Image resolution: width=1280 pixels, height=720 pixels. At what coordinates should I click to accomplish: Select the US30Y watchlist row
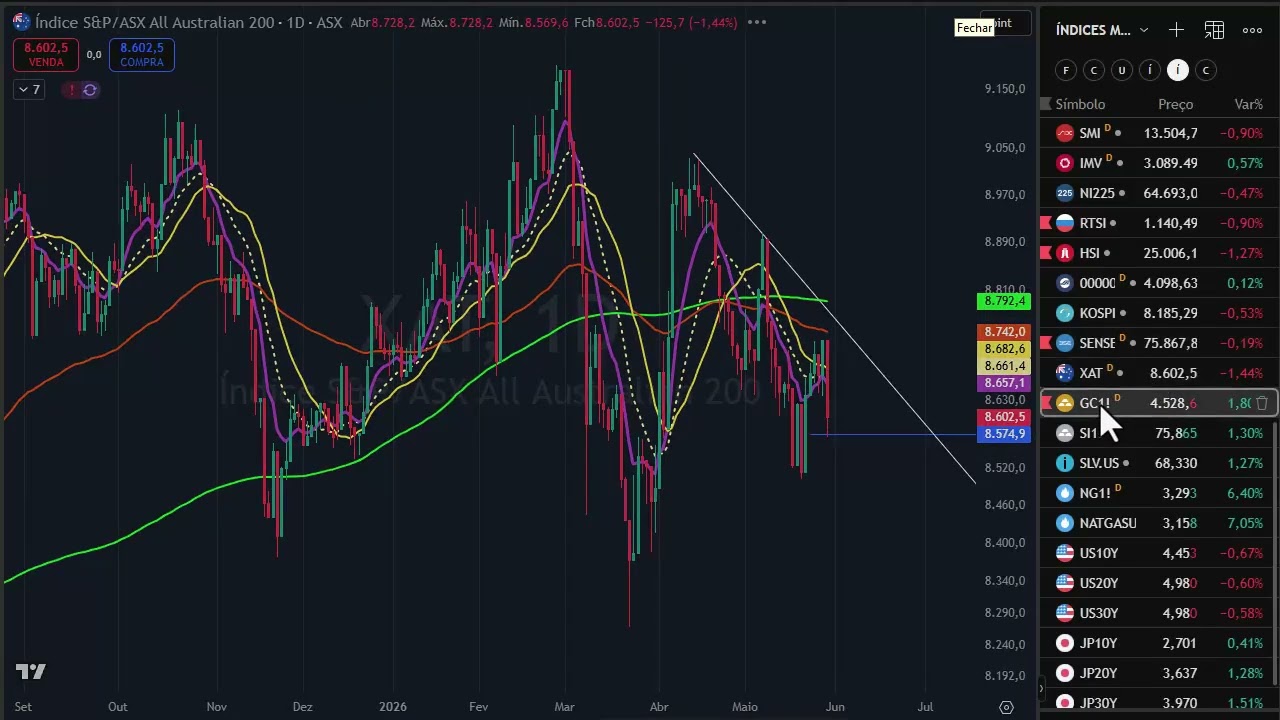[x=1159, y=613]
